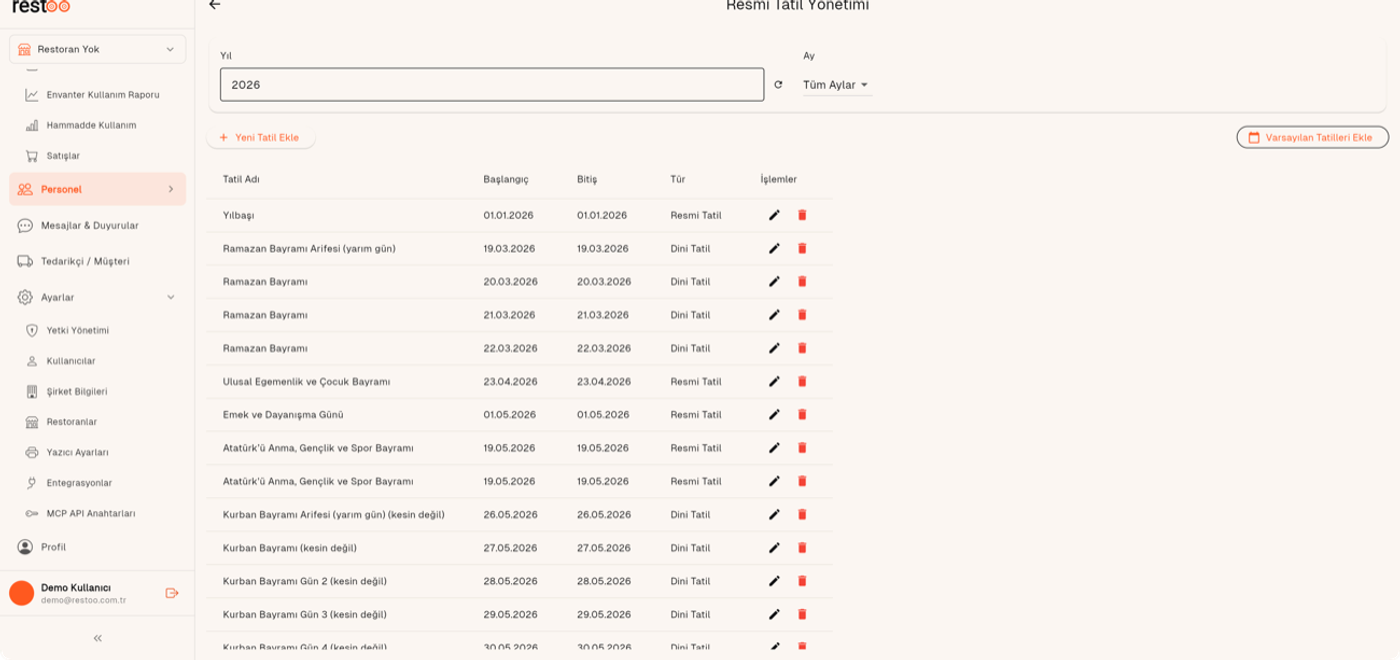1400x660 pixels.
Task: Open Envanter Kullanım Raporu page
Action: pos(103,95)
